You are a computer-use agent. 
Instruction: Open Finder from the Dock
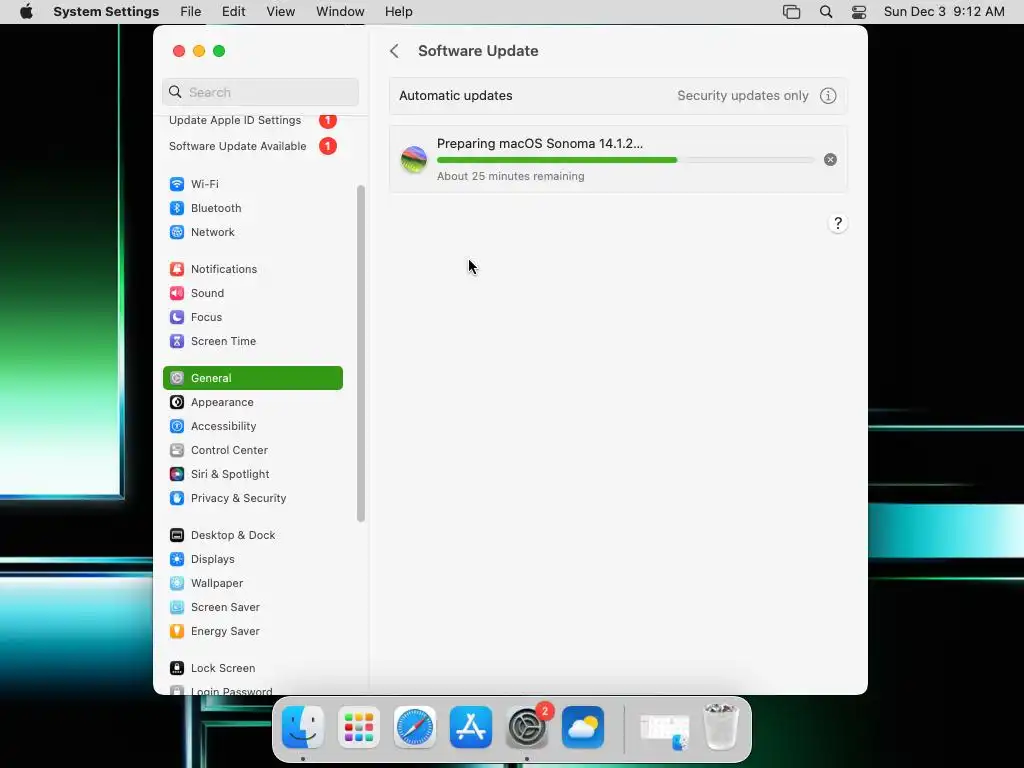click(x=303, y=727)
